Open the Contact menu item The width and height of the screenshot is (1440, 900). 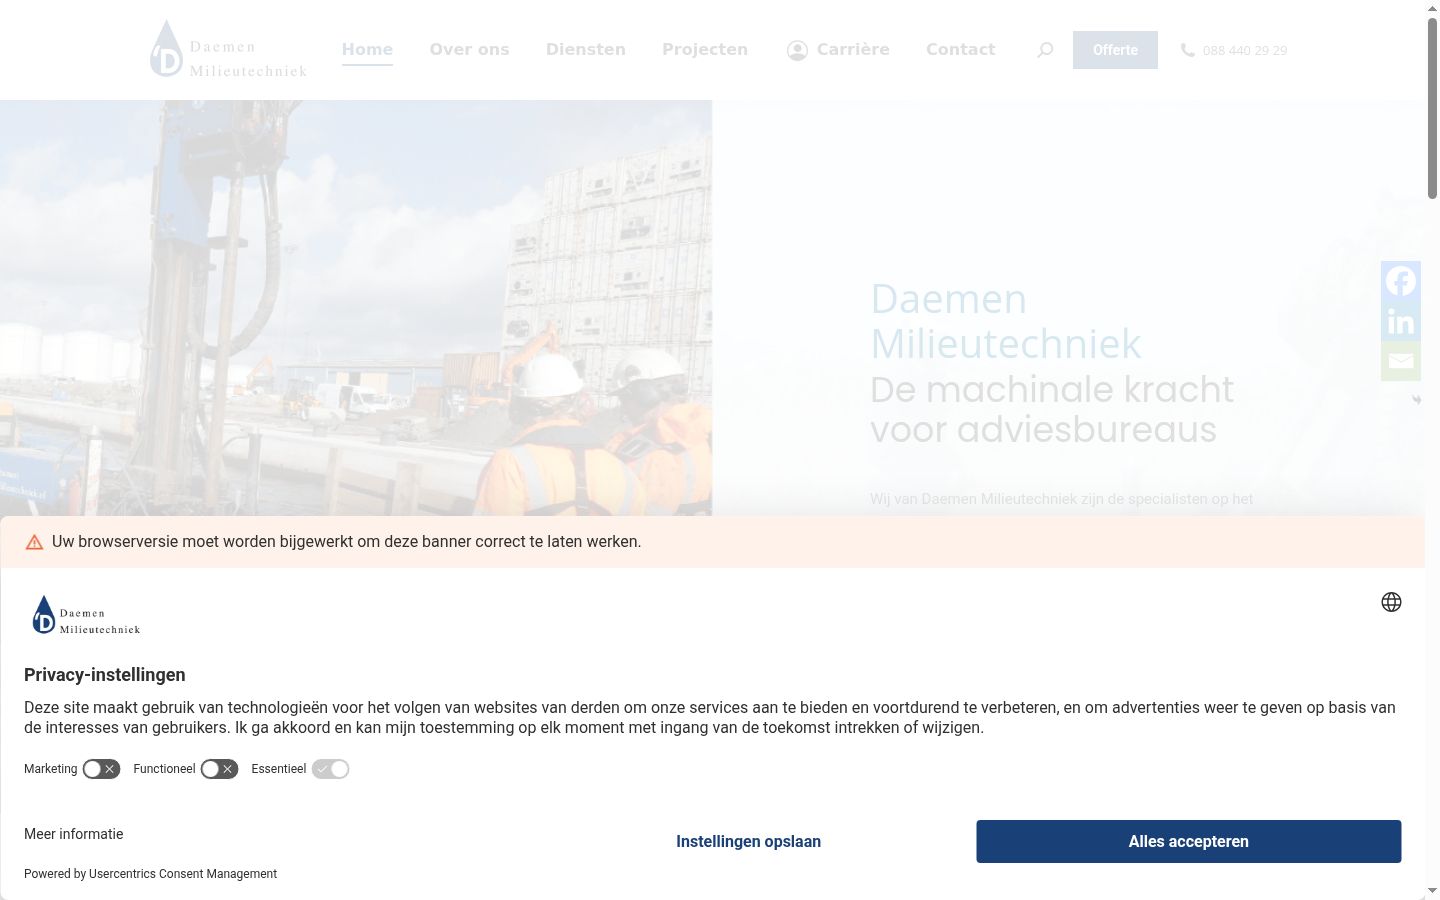click(960, 49)
